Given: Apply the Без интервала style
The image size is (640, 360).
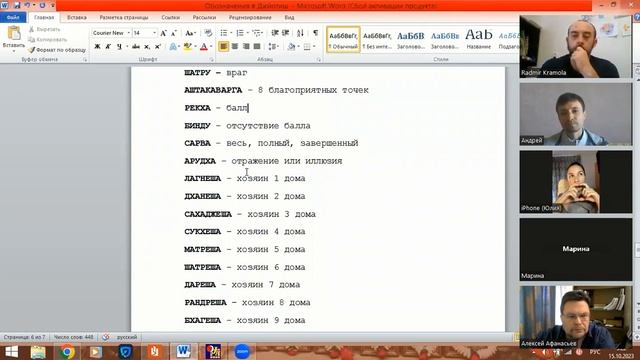Looking at the screenshot, I should (x=377, y=40).
